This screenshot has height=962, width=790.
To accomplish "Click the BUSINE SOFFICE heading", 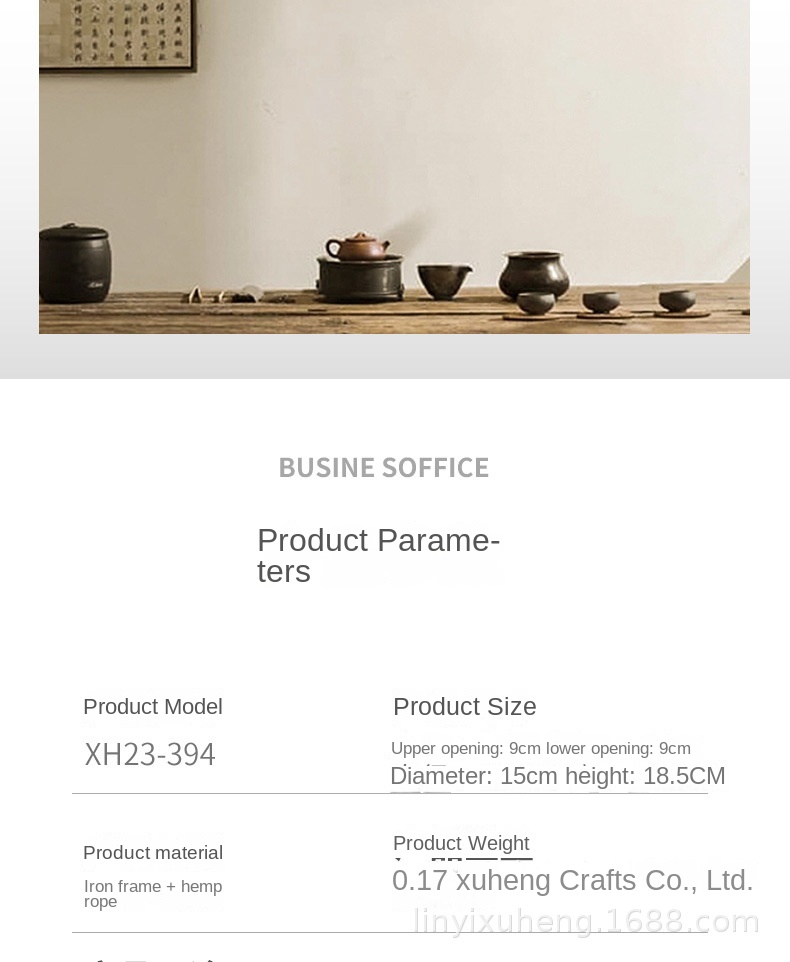I will (x=384, y=467).
